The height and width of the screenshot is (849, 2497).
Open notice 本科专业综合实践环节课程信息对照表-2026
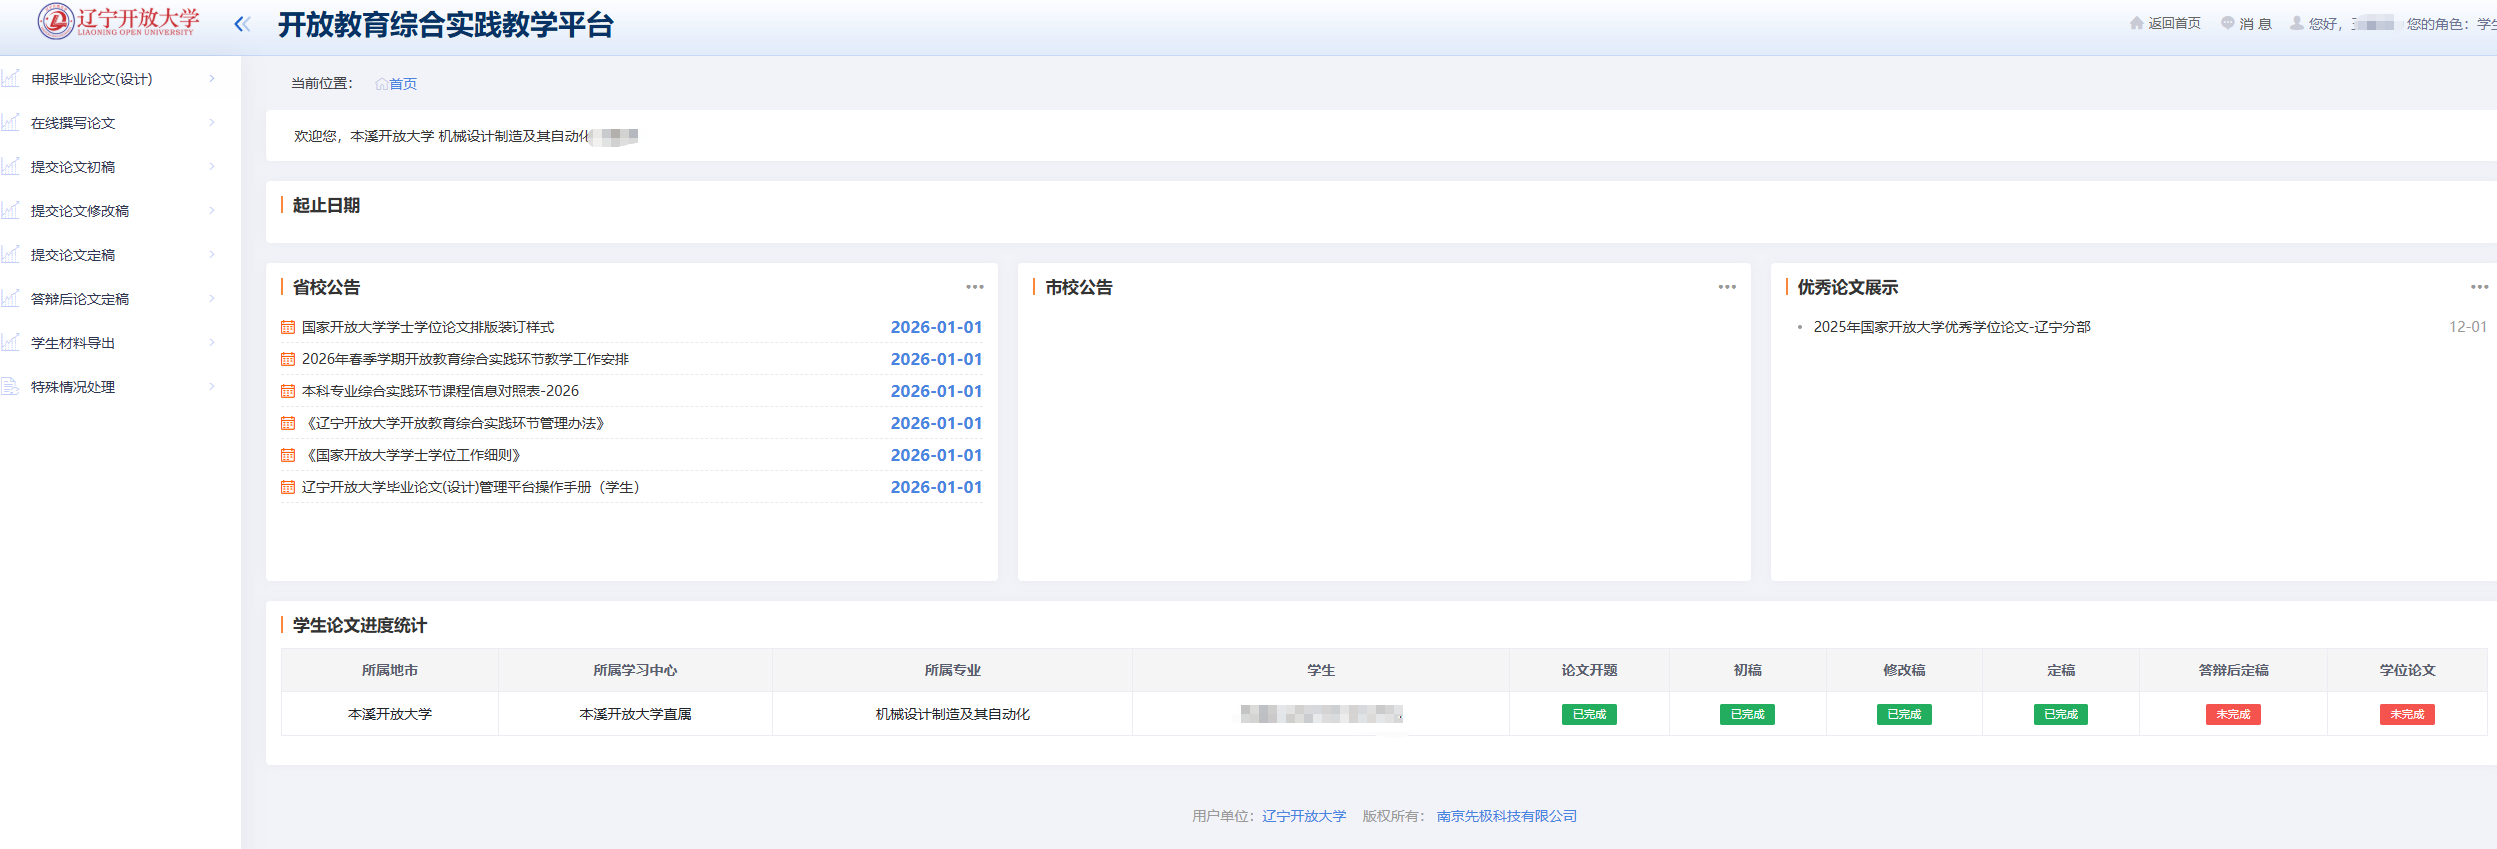440,391
